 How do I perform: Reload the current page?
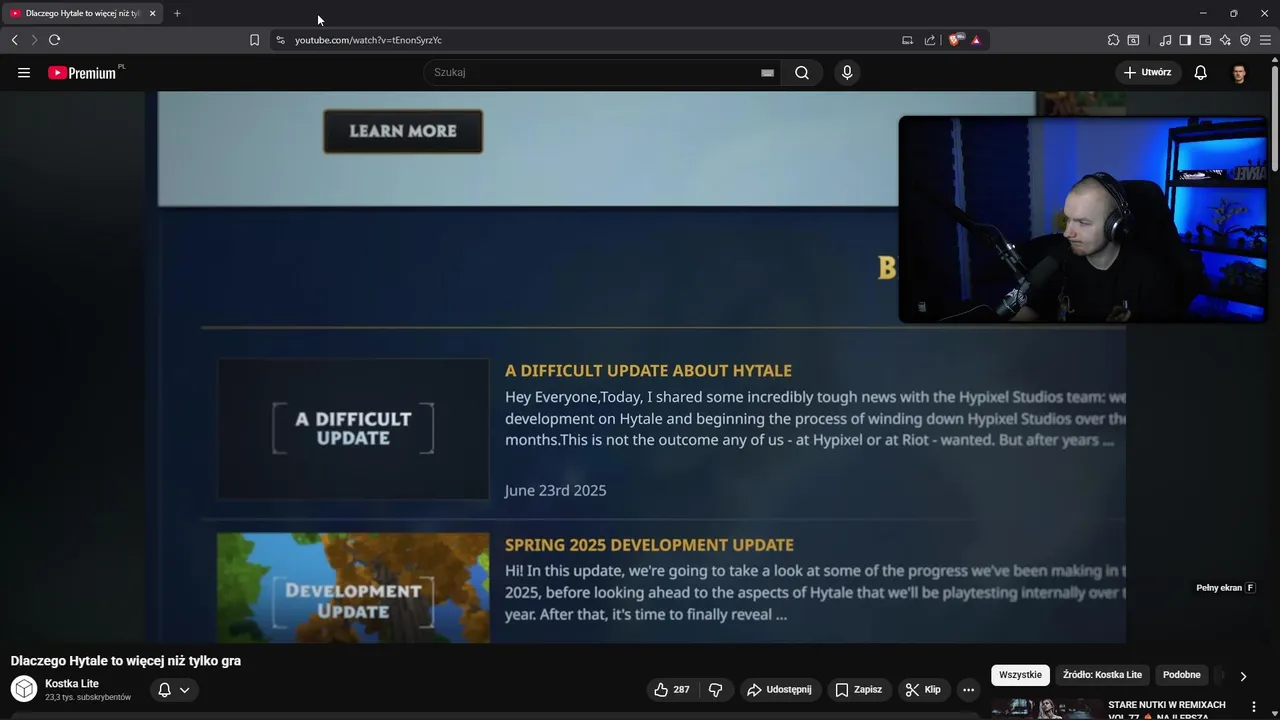[x=54, y=40]
